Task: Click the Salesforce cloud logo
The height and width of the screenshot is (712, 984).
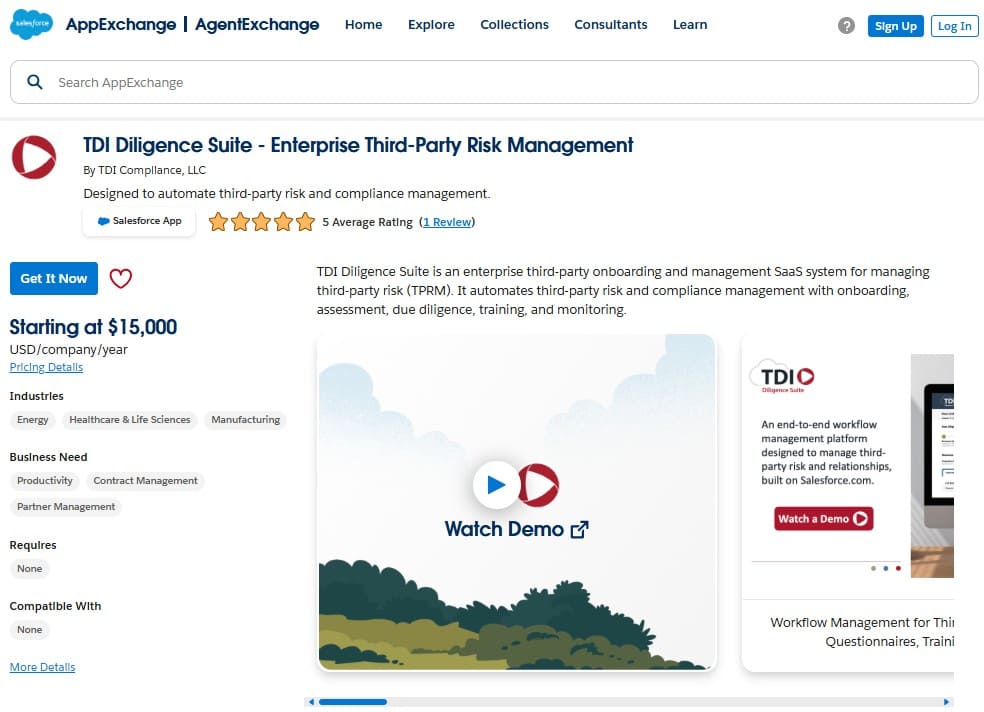Action: (31, 24)
